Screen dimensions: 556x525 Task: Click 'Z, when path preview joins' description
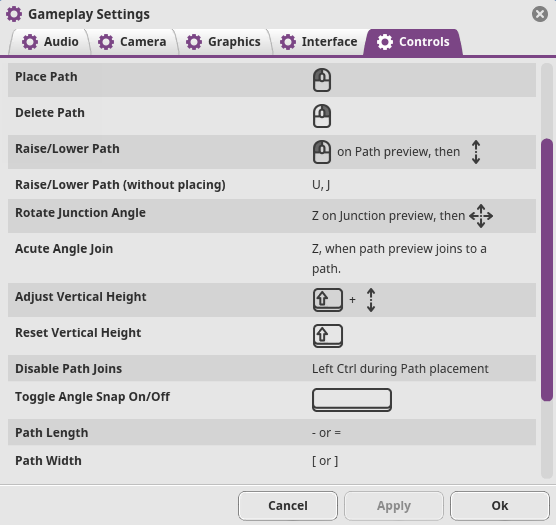pos(399,258)
